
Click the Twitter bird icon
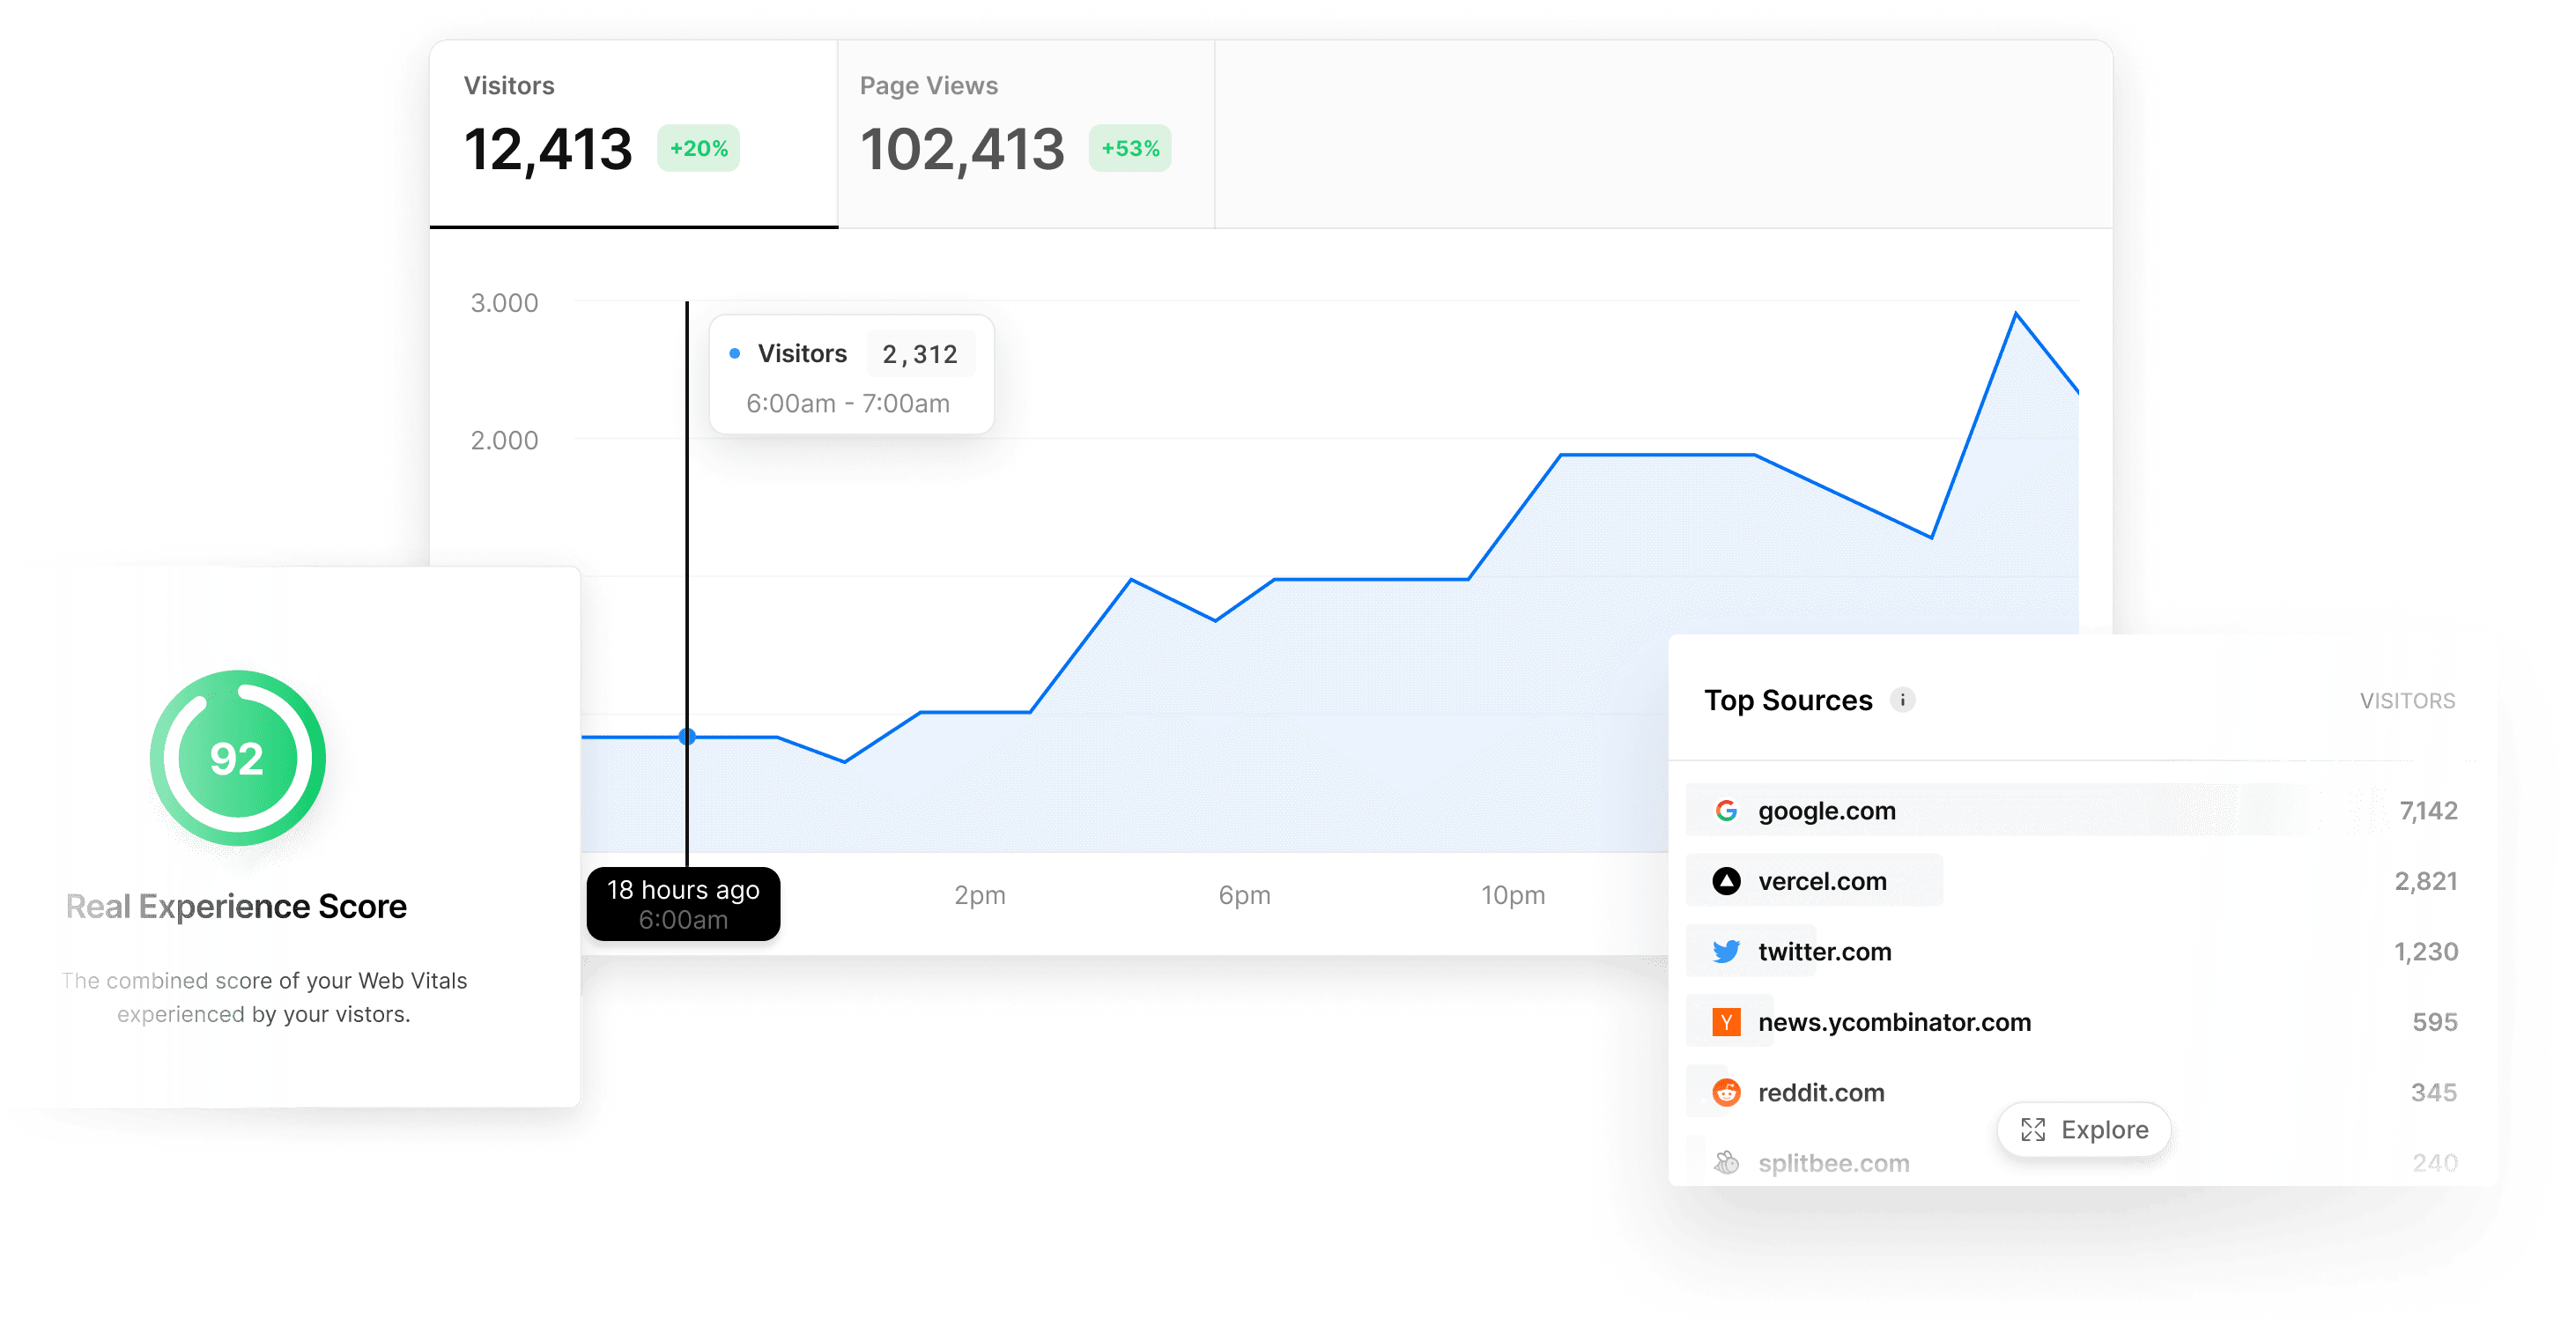[x=1726, y=951]
